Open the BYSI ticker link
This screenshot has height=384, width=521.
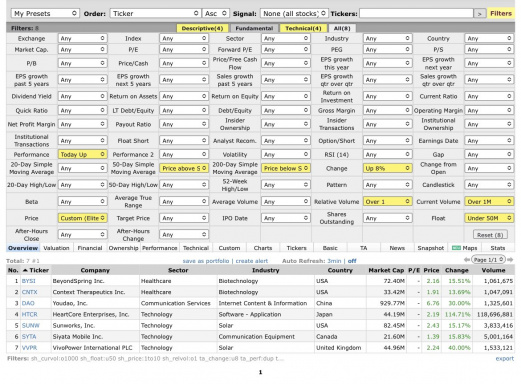pyautogui.click(x=28, y=281)
